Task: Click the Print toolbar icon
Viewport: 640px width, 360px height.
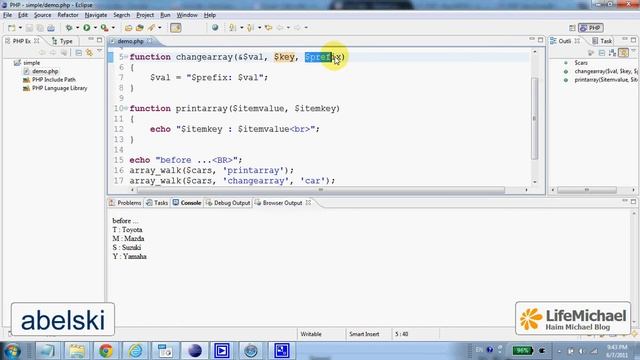Action: point(51,28)
